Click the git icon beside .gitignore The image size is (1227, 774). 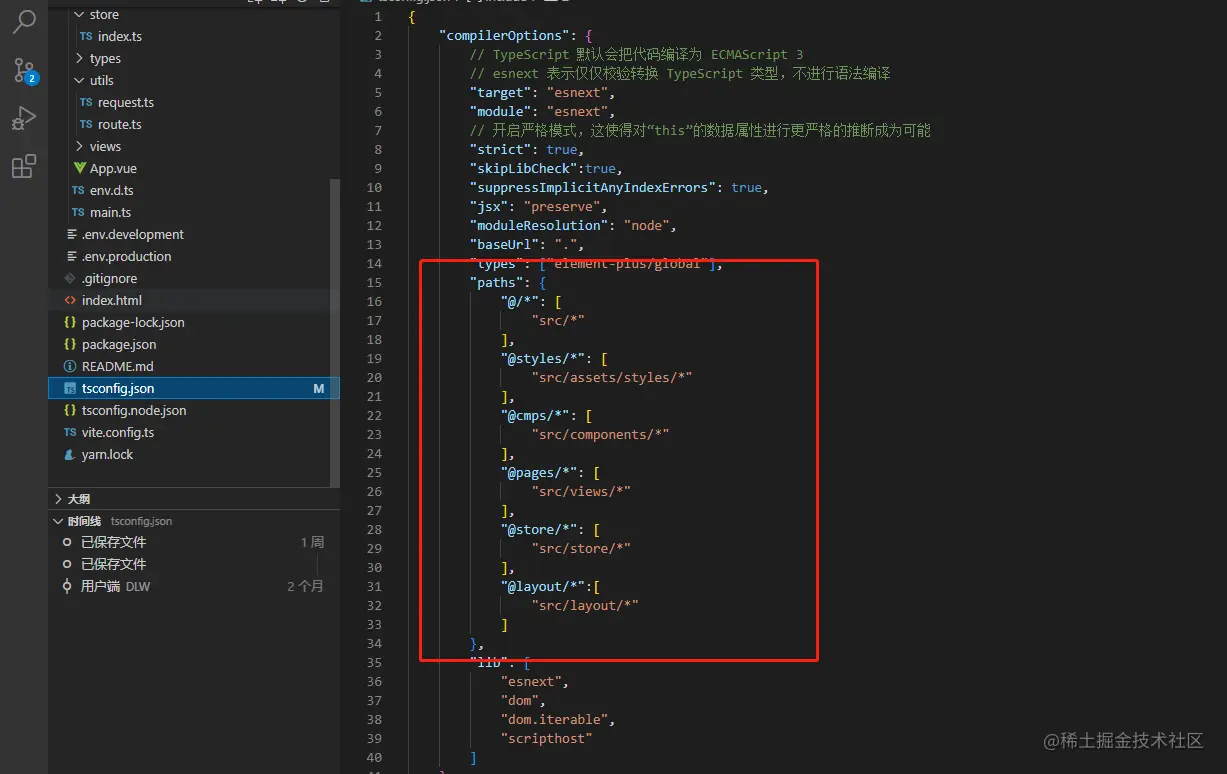point(70,278)
